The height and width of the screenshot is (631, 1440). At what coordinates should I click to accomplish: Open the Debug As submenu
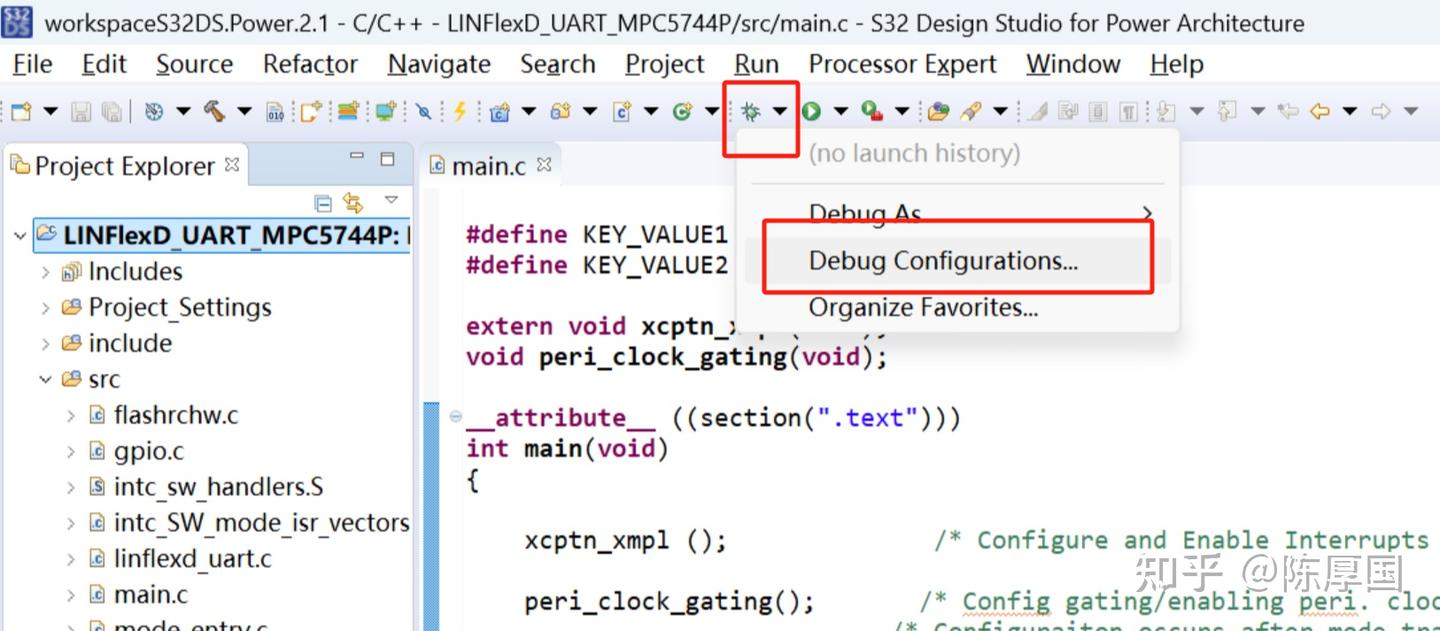(958, 214)
